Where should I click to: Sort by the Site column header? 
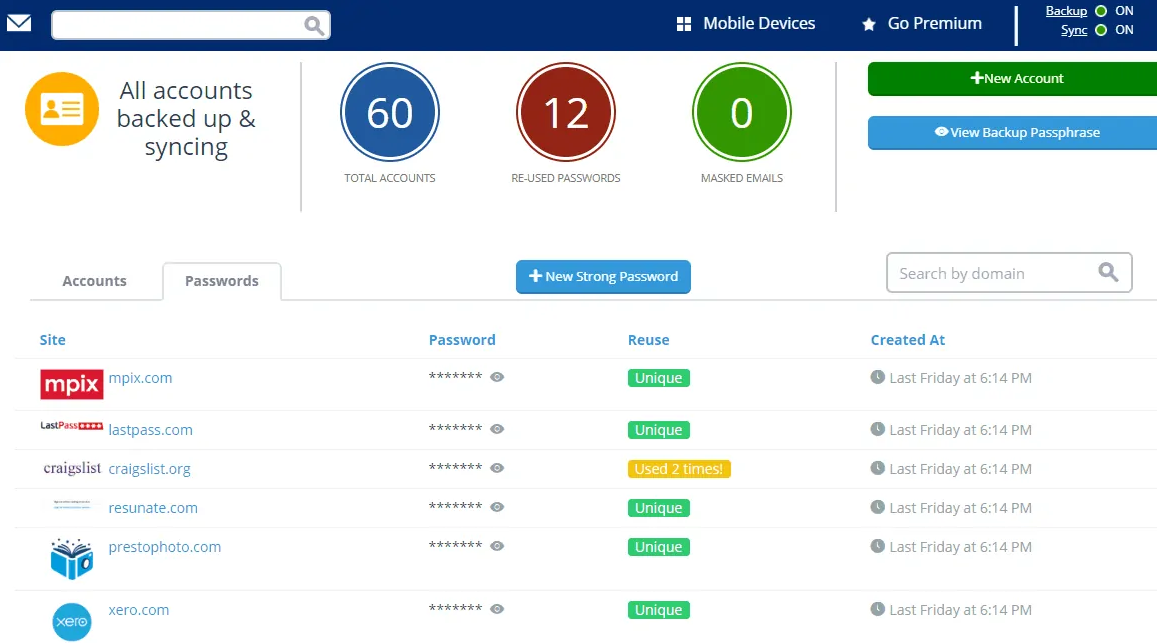pyautogui.click(x=52, y=340)
